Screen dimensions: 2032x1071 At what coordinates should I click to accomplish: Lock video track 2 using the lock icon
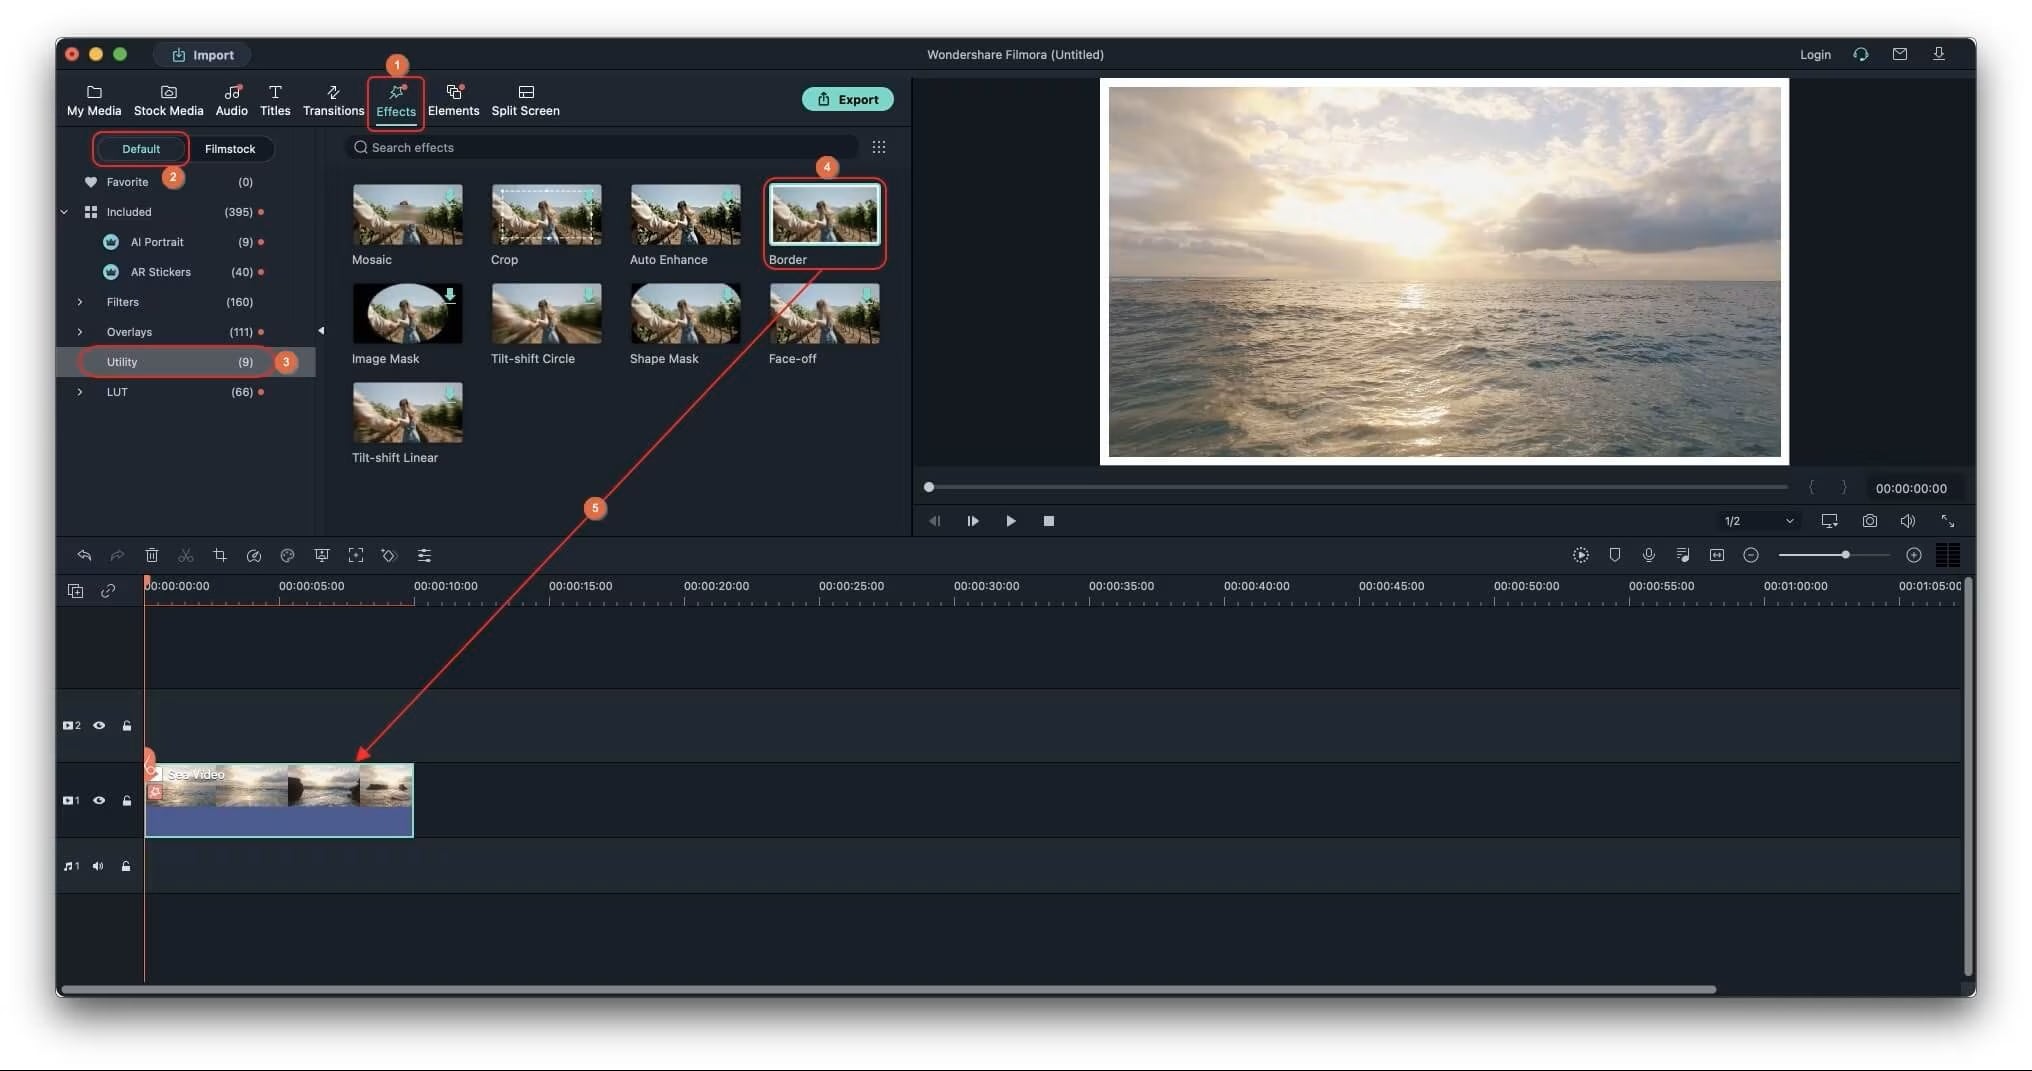click(127, 725)
